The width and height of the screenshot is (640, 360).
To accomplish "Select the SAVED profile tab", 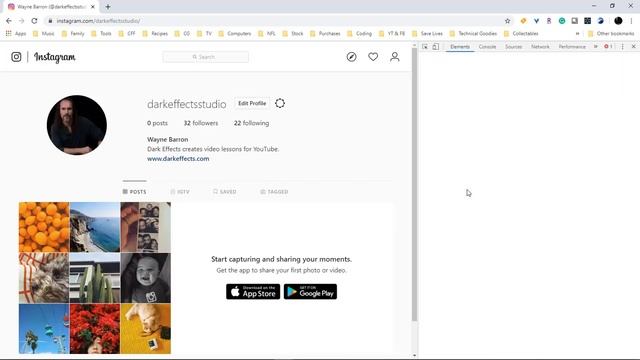I will [x=224, y=191].
